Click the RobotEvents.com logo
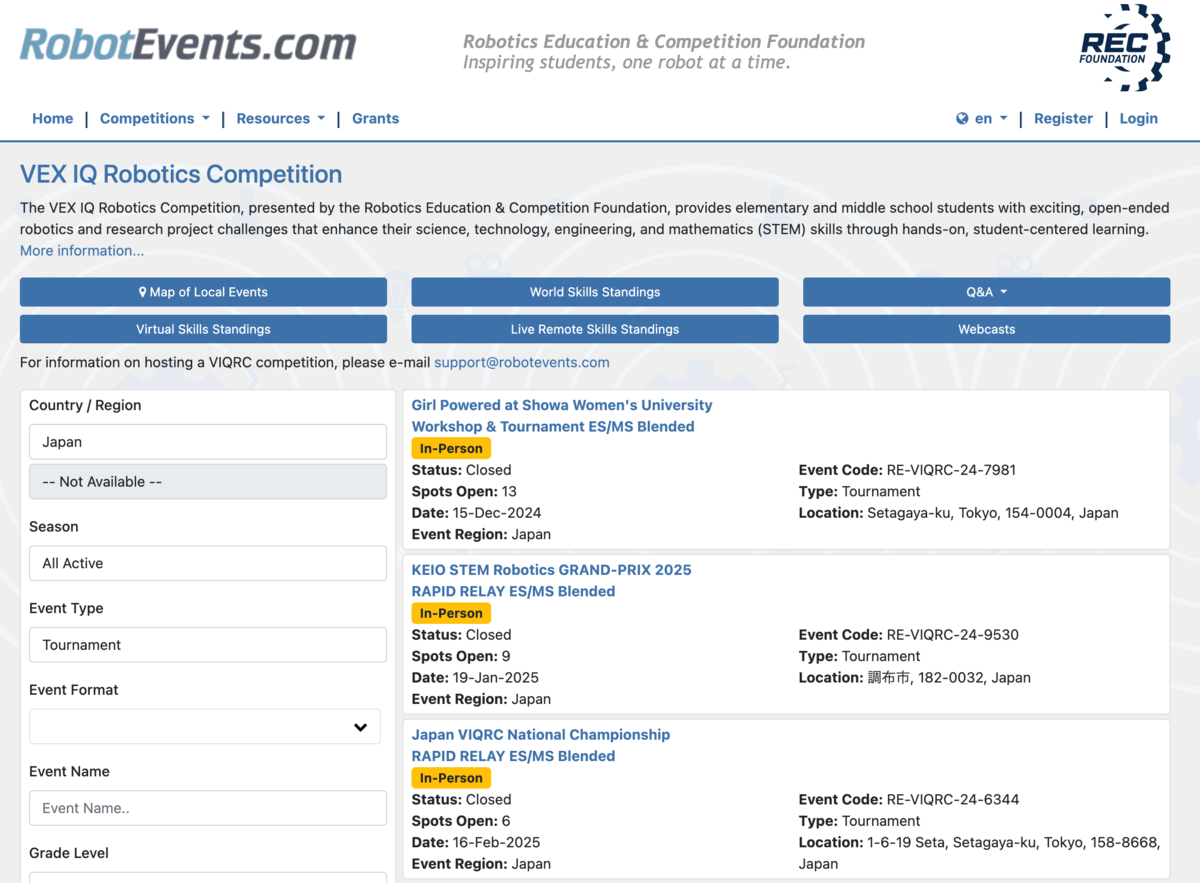Screen dimensions: 1200x883 click(x=188, y=44)
